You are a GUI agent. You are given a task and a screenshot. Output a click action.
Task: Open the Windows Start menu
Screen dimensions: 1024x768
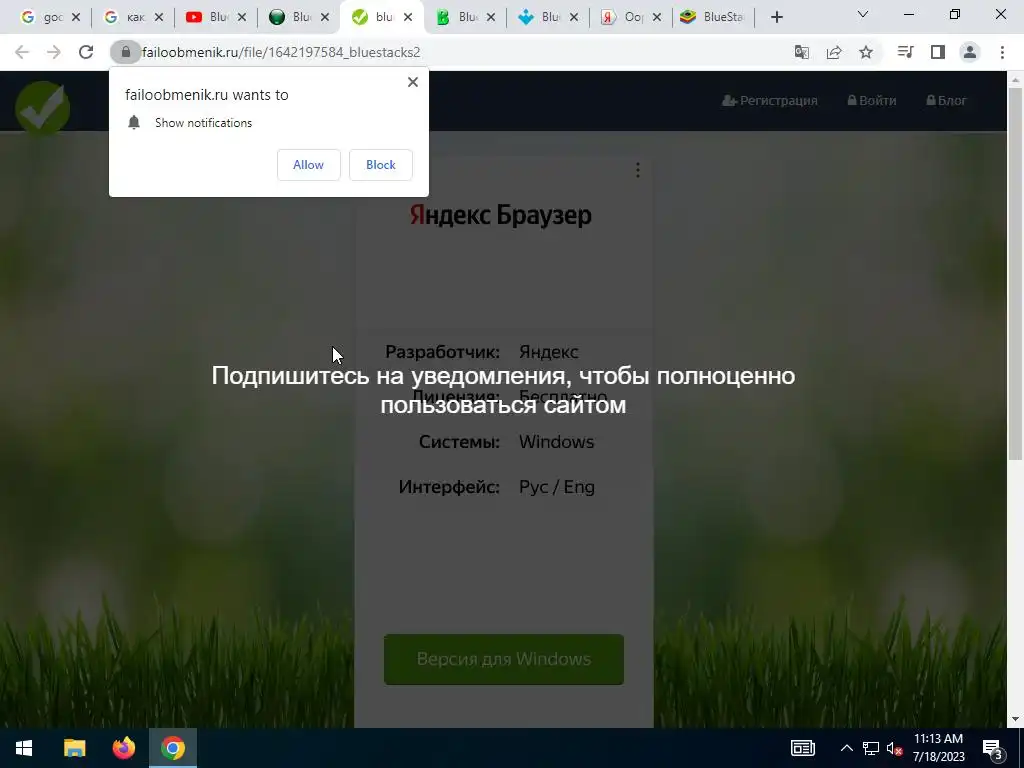click(x=24, y=748)
